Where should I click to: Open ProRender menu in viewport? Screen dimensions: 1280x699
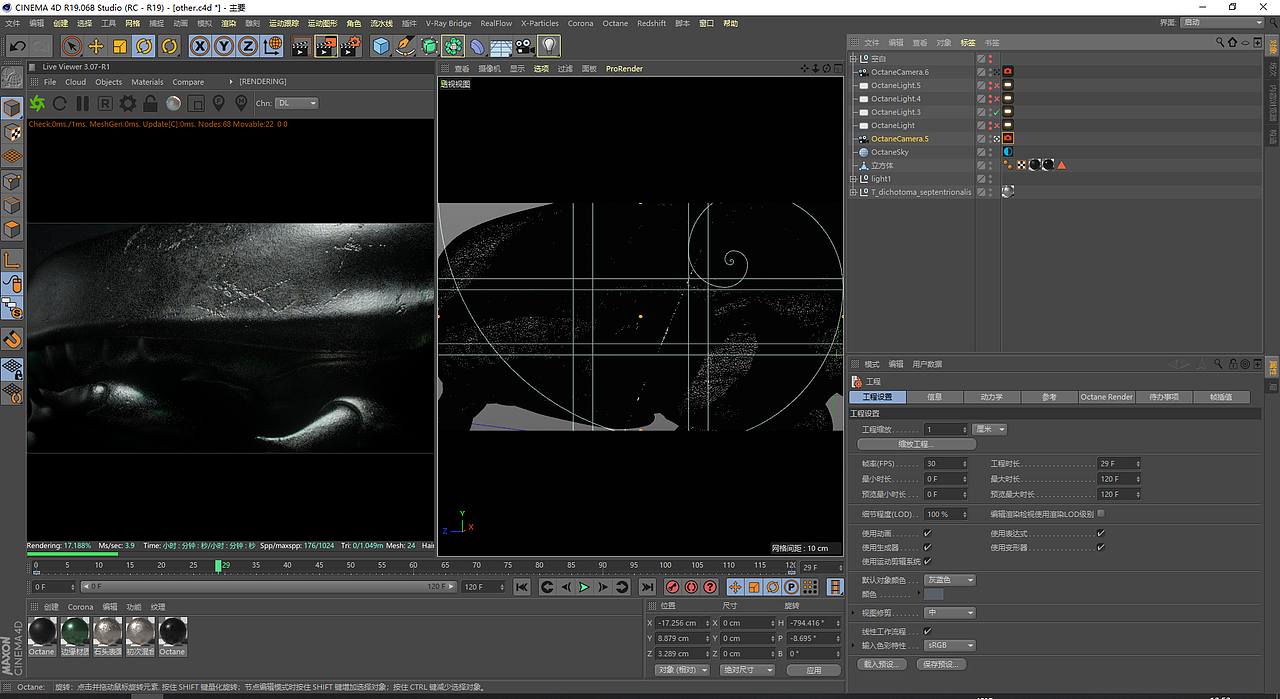coord(624,69)
